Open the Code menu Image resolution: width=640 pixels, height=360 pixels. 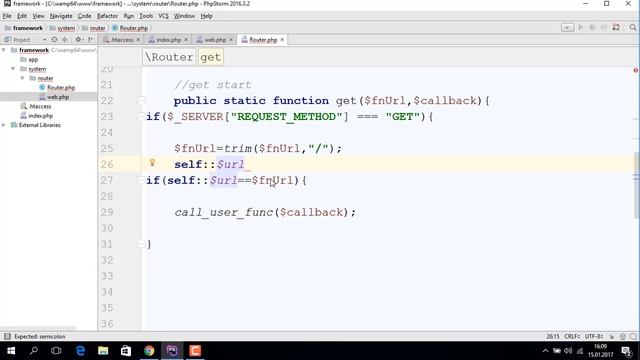tap(84, 16)
